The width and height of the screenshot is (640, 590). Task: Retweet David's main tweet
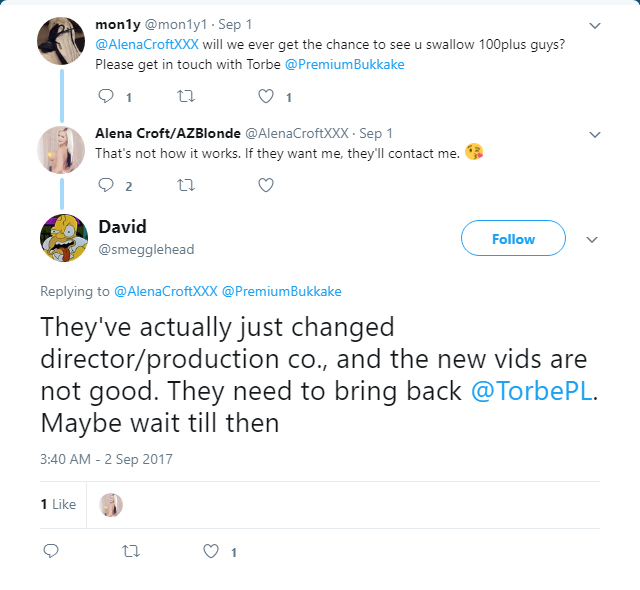click(x=130, y=551)
